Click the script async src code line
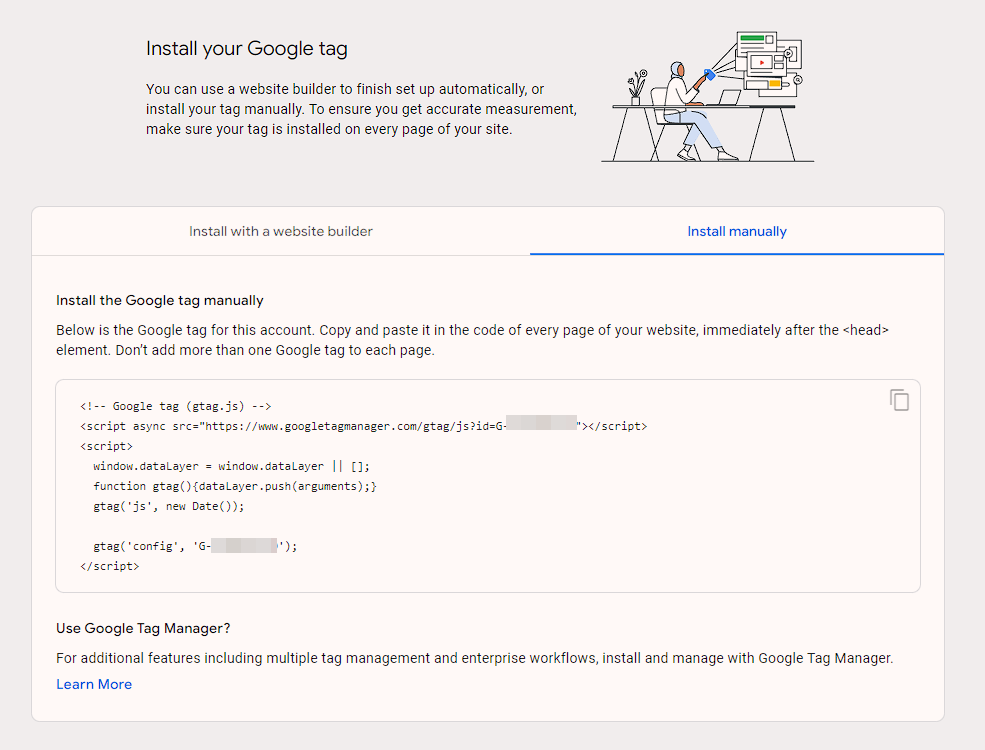The height and width of the screenshot is (750, 985). click(x=364, y=426)
